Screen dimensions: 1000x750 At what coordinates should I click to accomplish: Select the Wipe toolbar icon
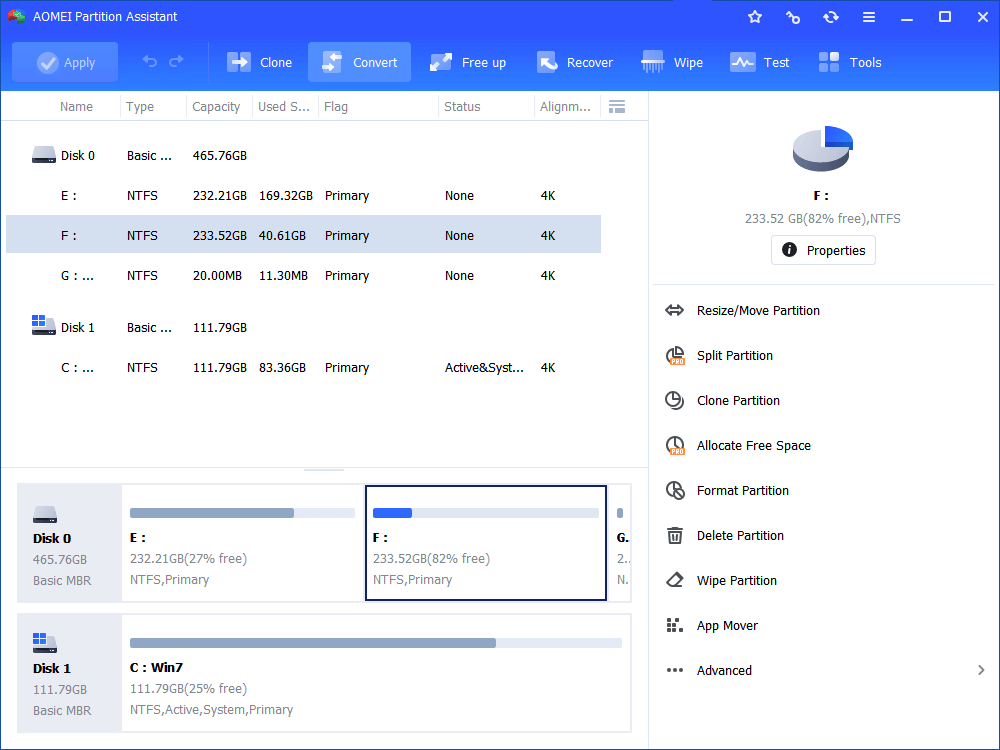(x=654, y=62)
